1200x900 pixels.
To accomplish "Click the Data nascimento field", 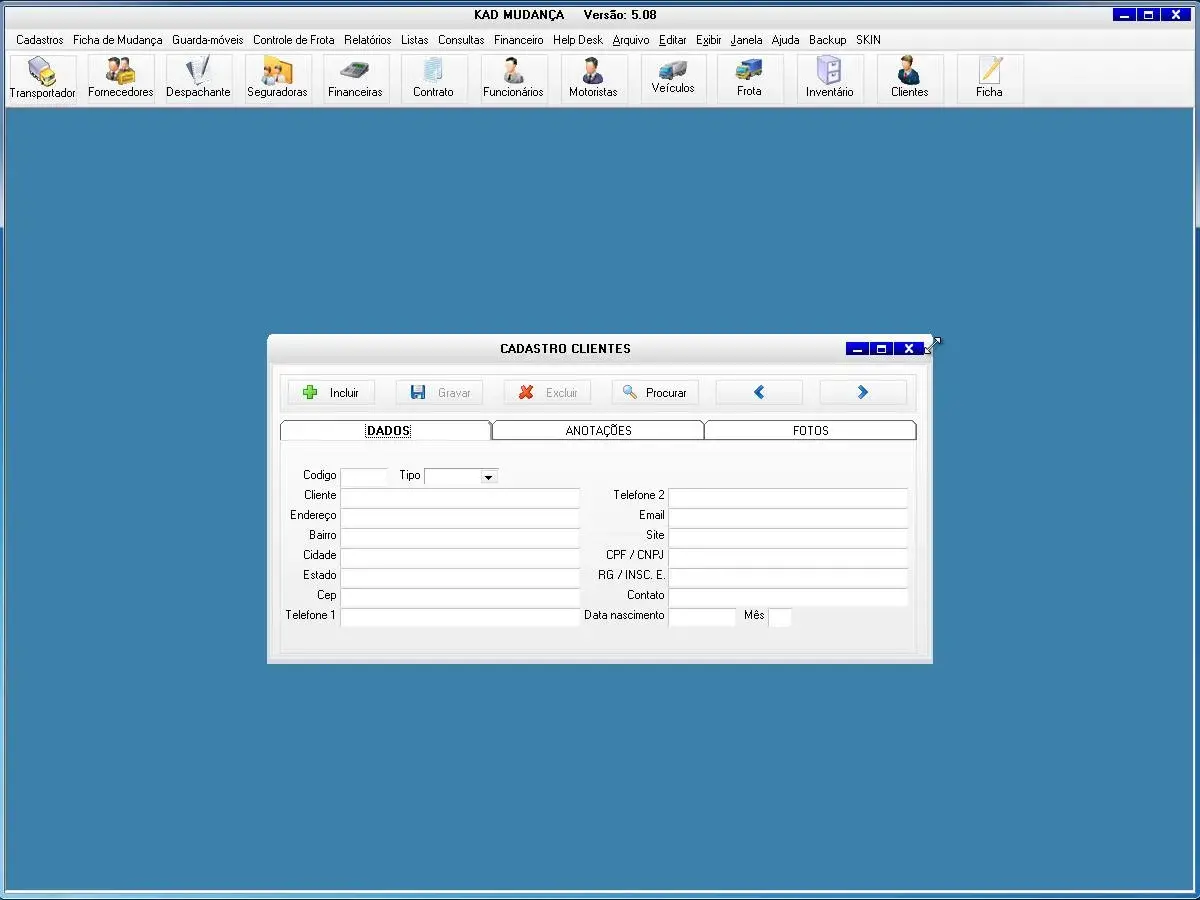I will 702,617.
